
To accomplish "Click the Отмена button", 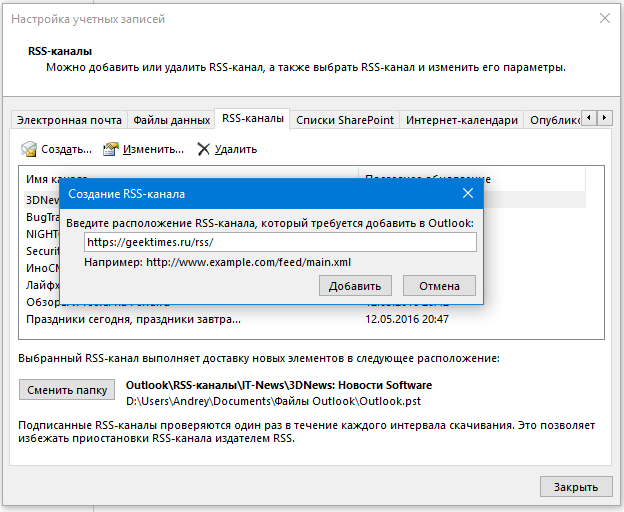I will 439,286.
